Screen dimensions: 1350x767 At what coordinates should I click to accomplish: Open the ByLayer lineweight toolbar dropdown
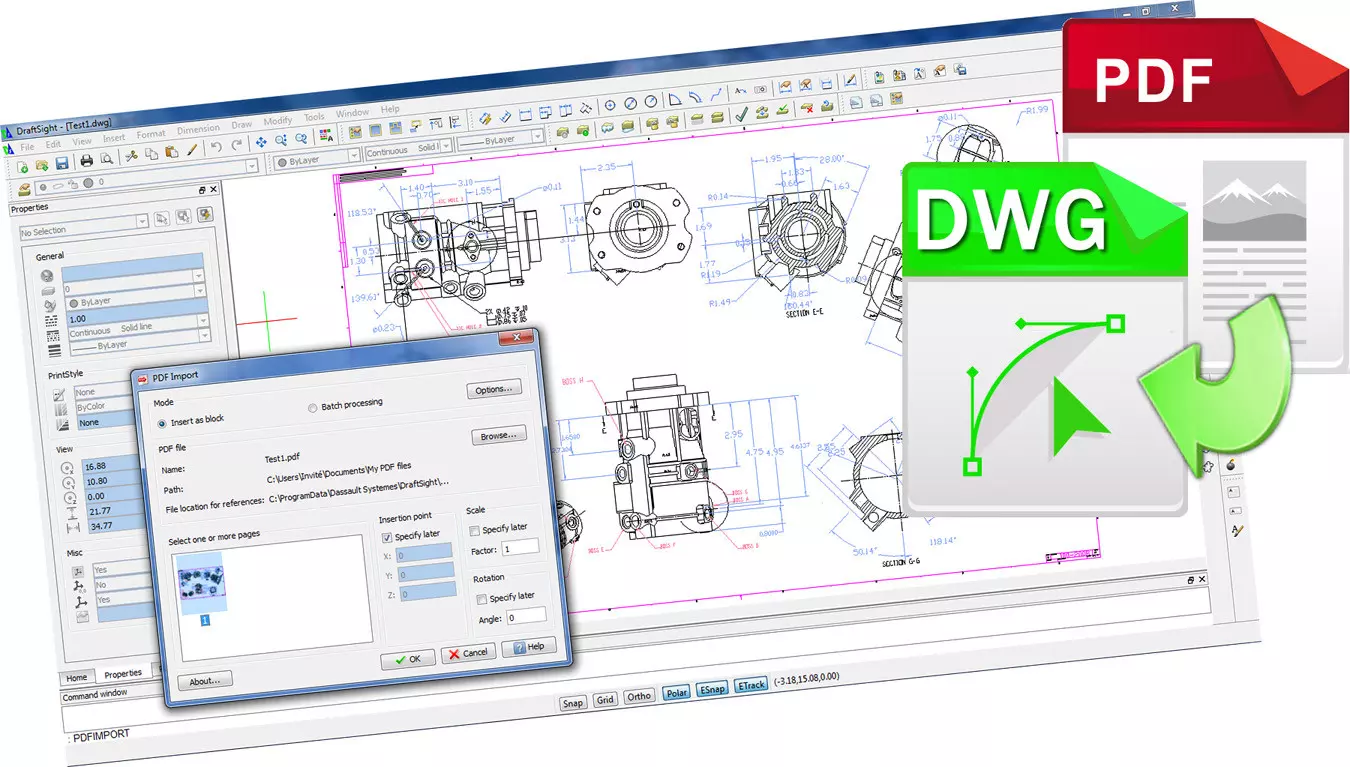(x=501, y=140)
